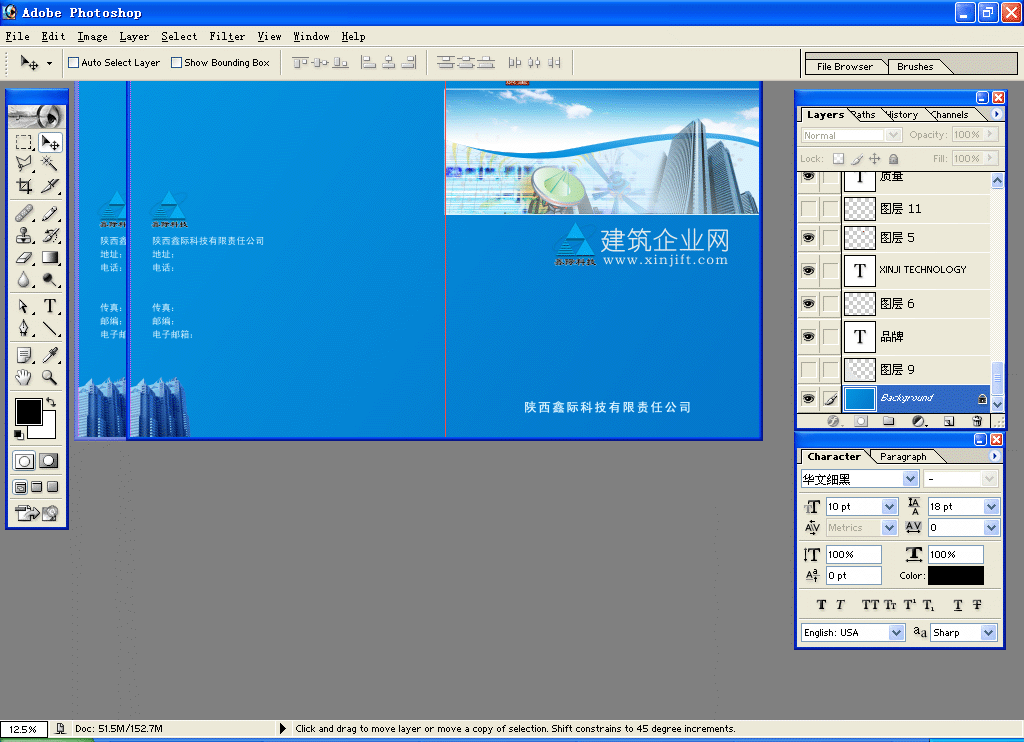Image resolution: width=1024 pixels, height=742 pixels.
Task: Open the Metrics kerning dropdown
Action: pyautogui.click(x=889, y=528)
